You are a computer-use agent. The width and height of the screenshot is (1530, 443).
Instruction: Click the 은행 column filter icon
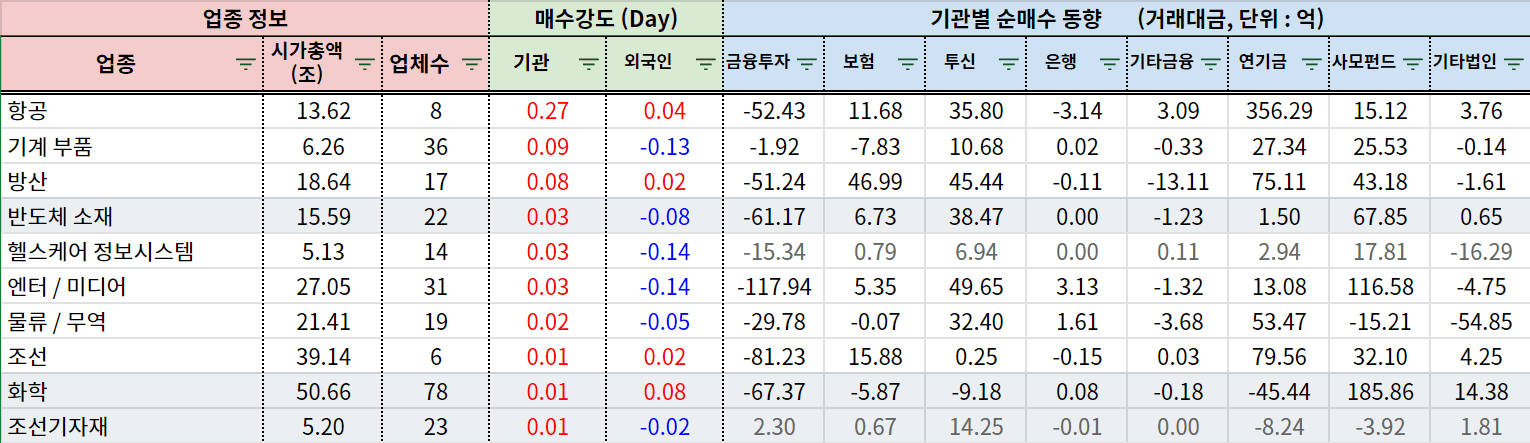(1109, 64)
